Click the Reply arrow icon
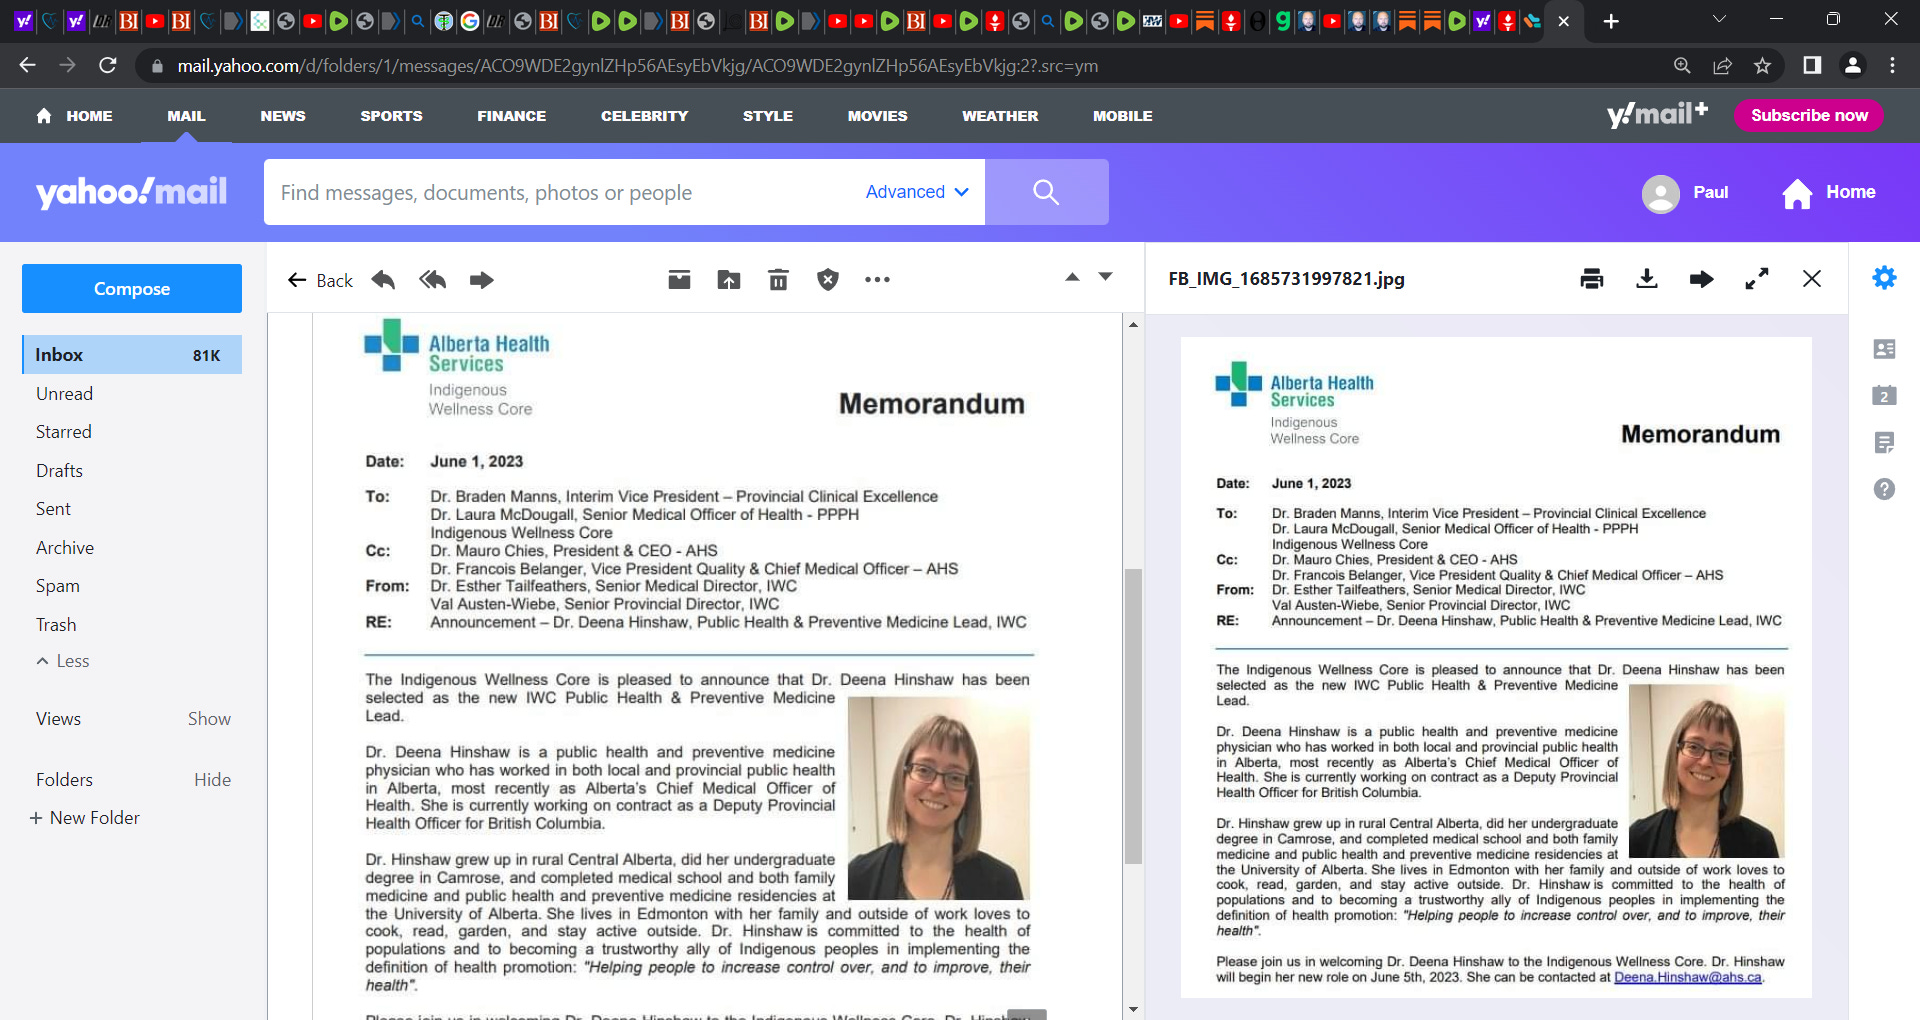Screen dimensions: 1920x1020 383,280
